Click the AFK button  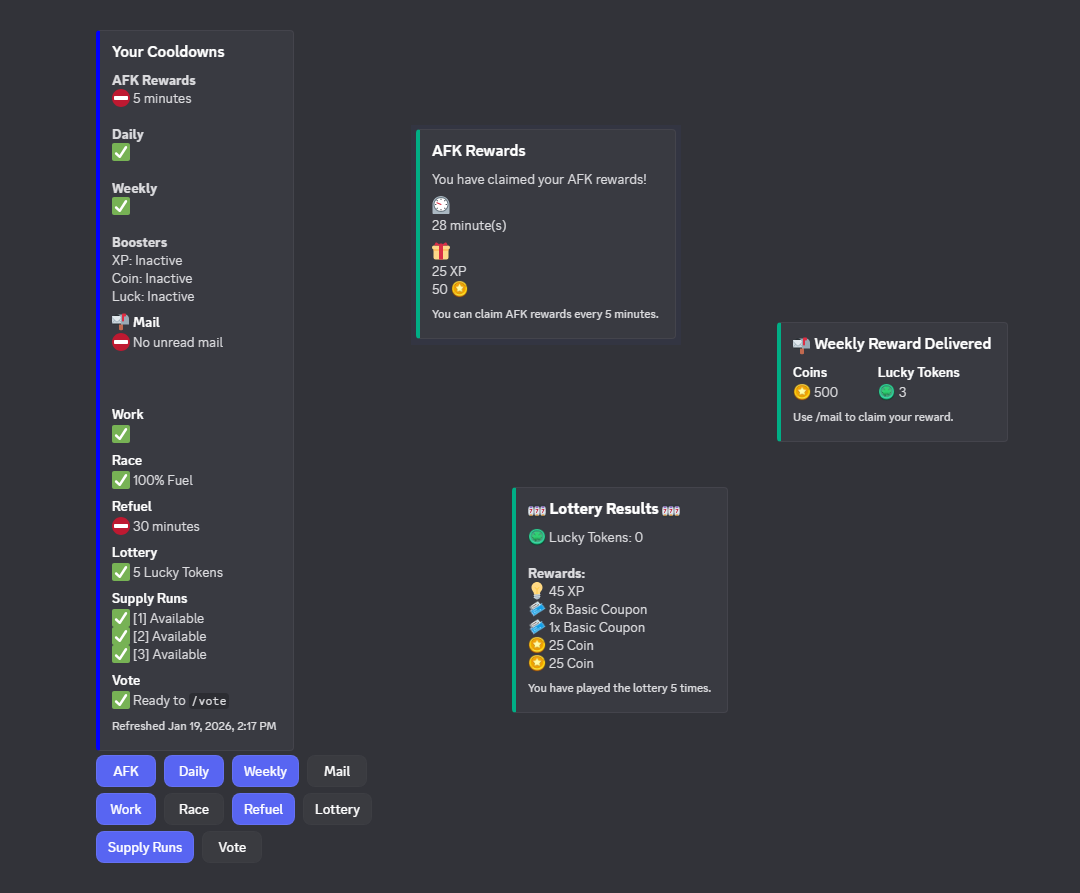click(x=126, y=771)
